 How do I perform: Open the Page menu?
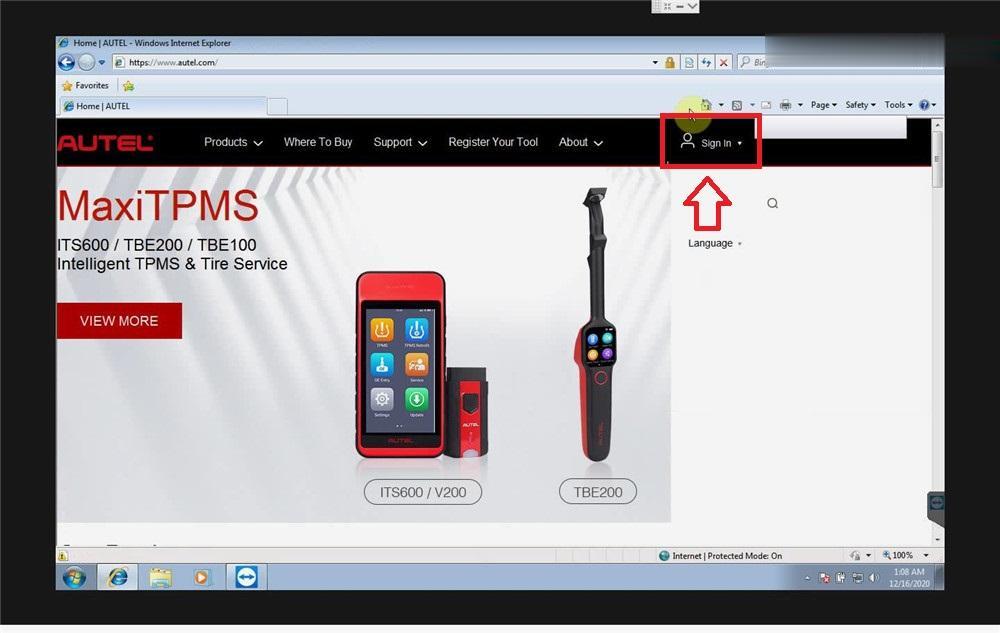click(823, 105)
